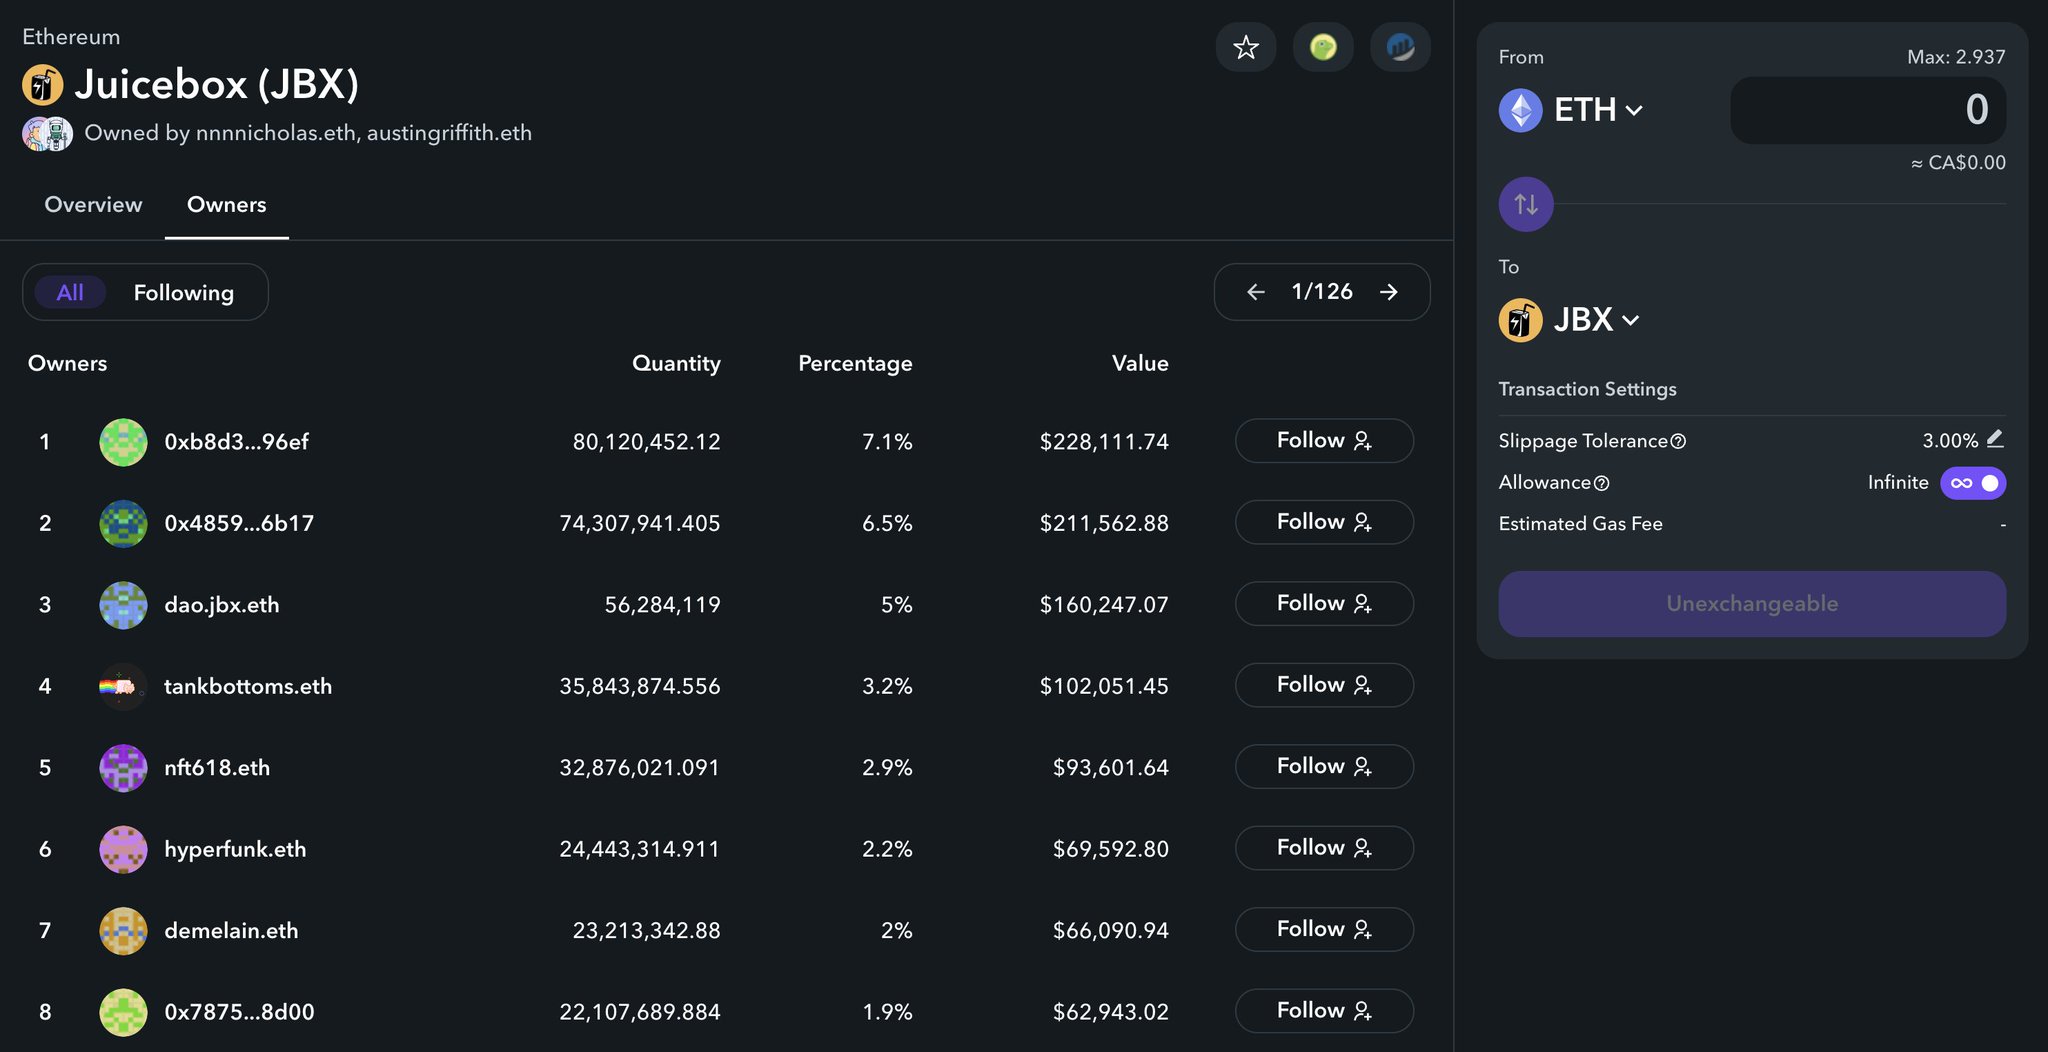Follow dao.jbx.eth owner
The width and height of the screenshot is (2048, 1052).
pyautogui.click(x=1324, y=604)
